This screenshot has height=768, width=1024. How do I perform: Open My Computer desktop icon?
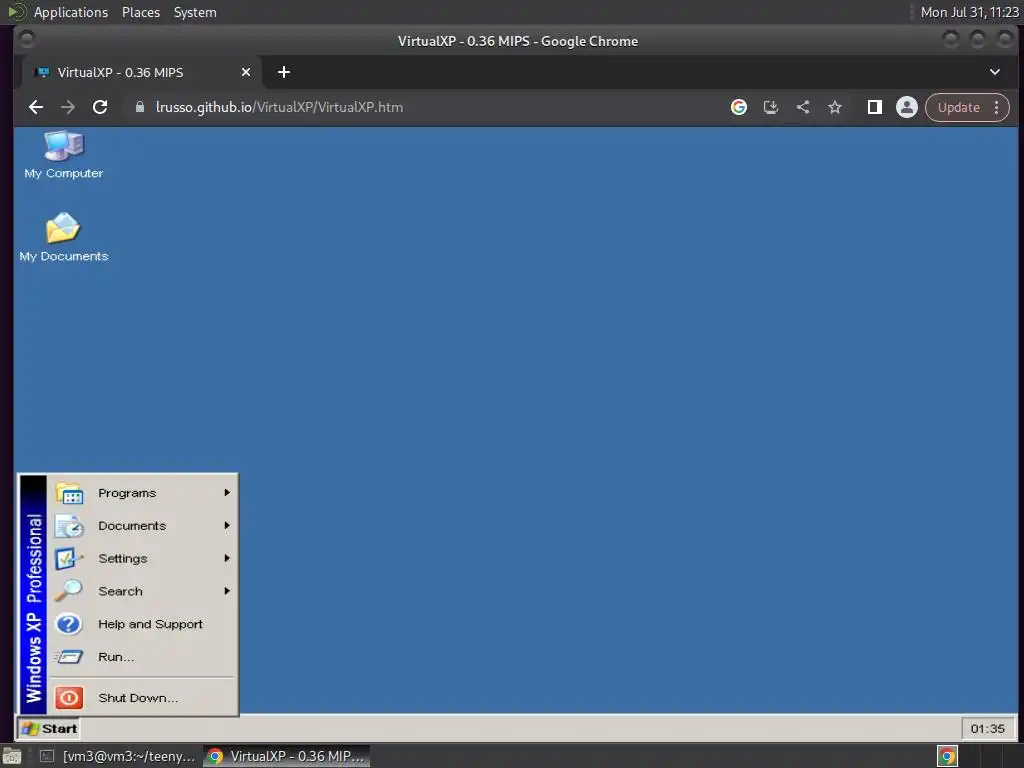[x=64, y=155]
